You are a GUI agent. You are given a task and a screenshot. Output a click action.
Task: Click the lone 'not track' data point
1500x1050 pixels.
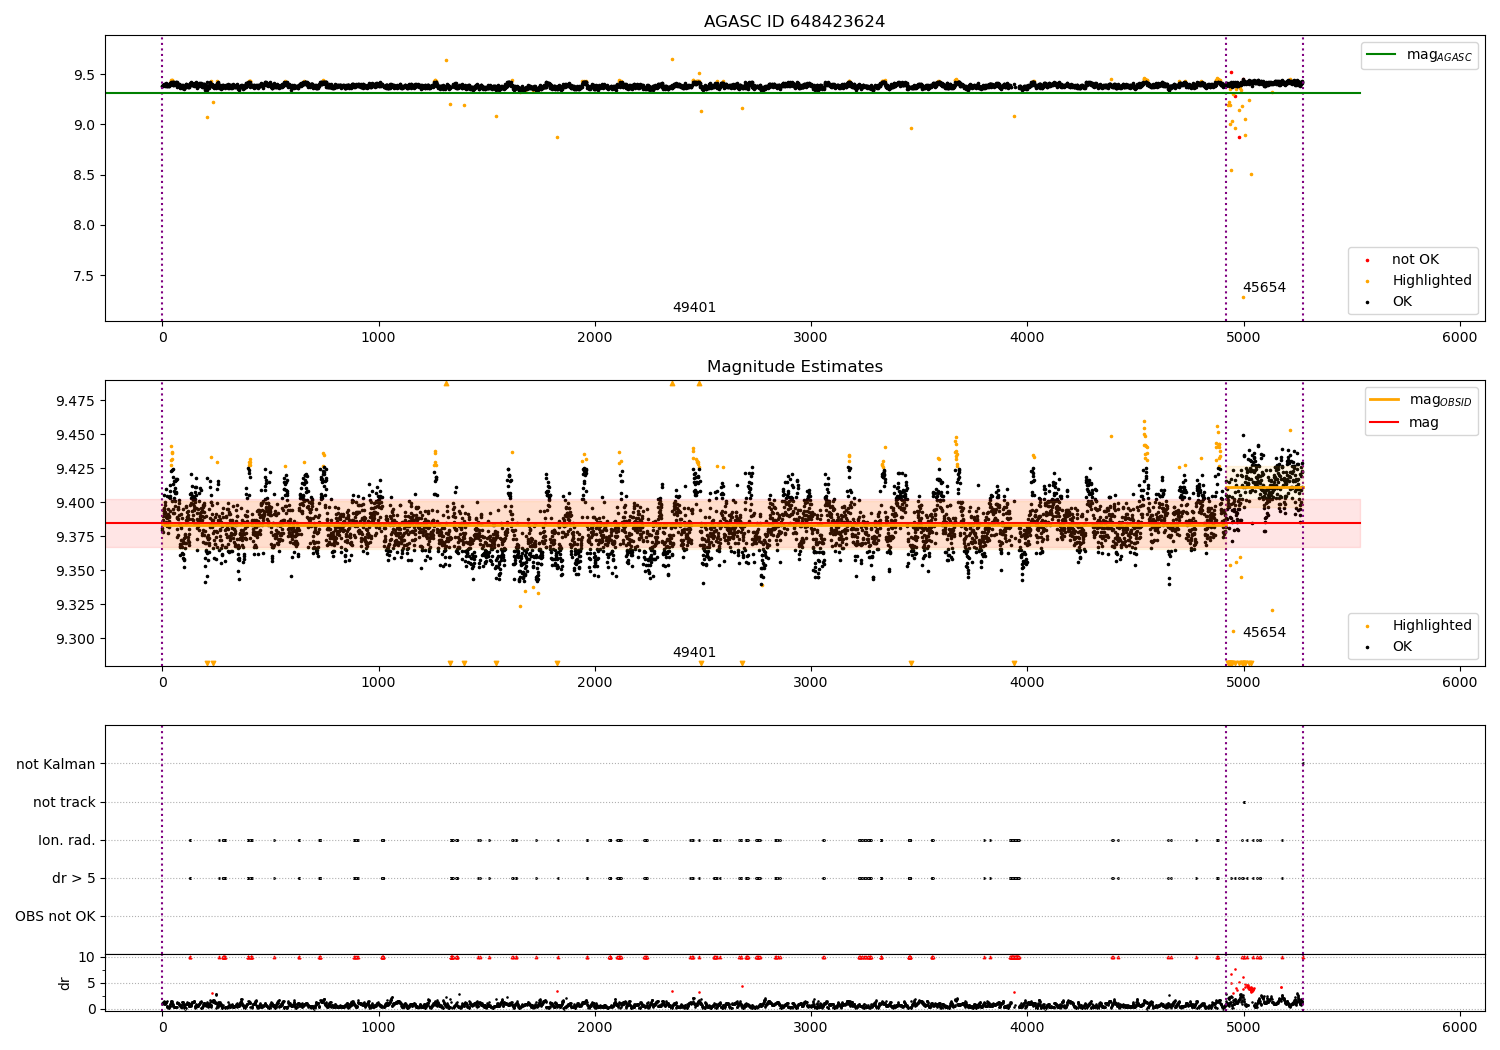pos(1244,802)
